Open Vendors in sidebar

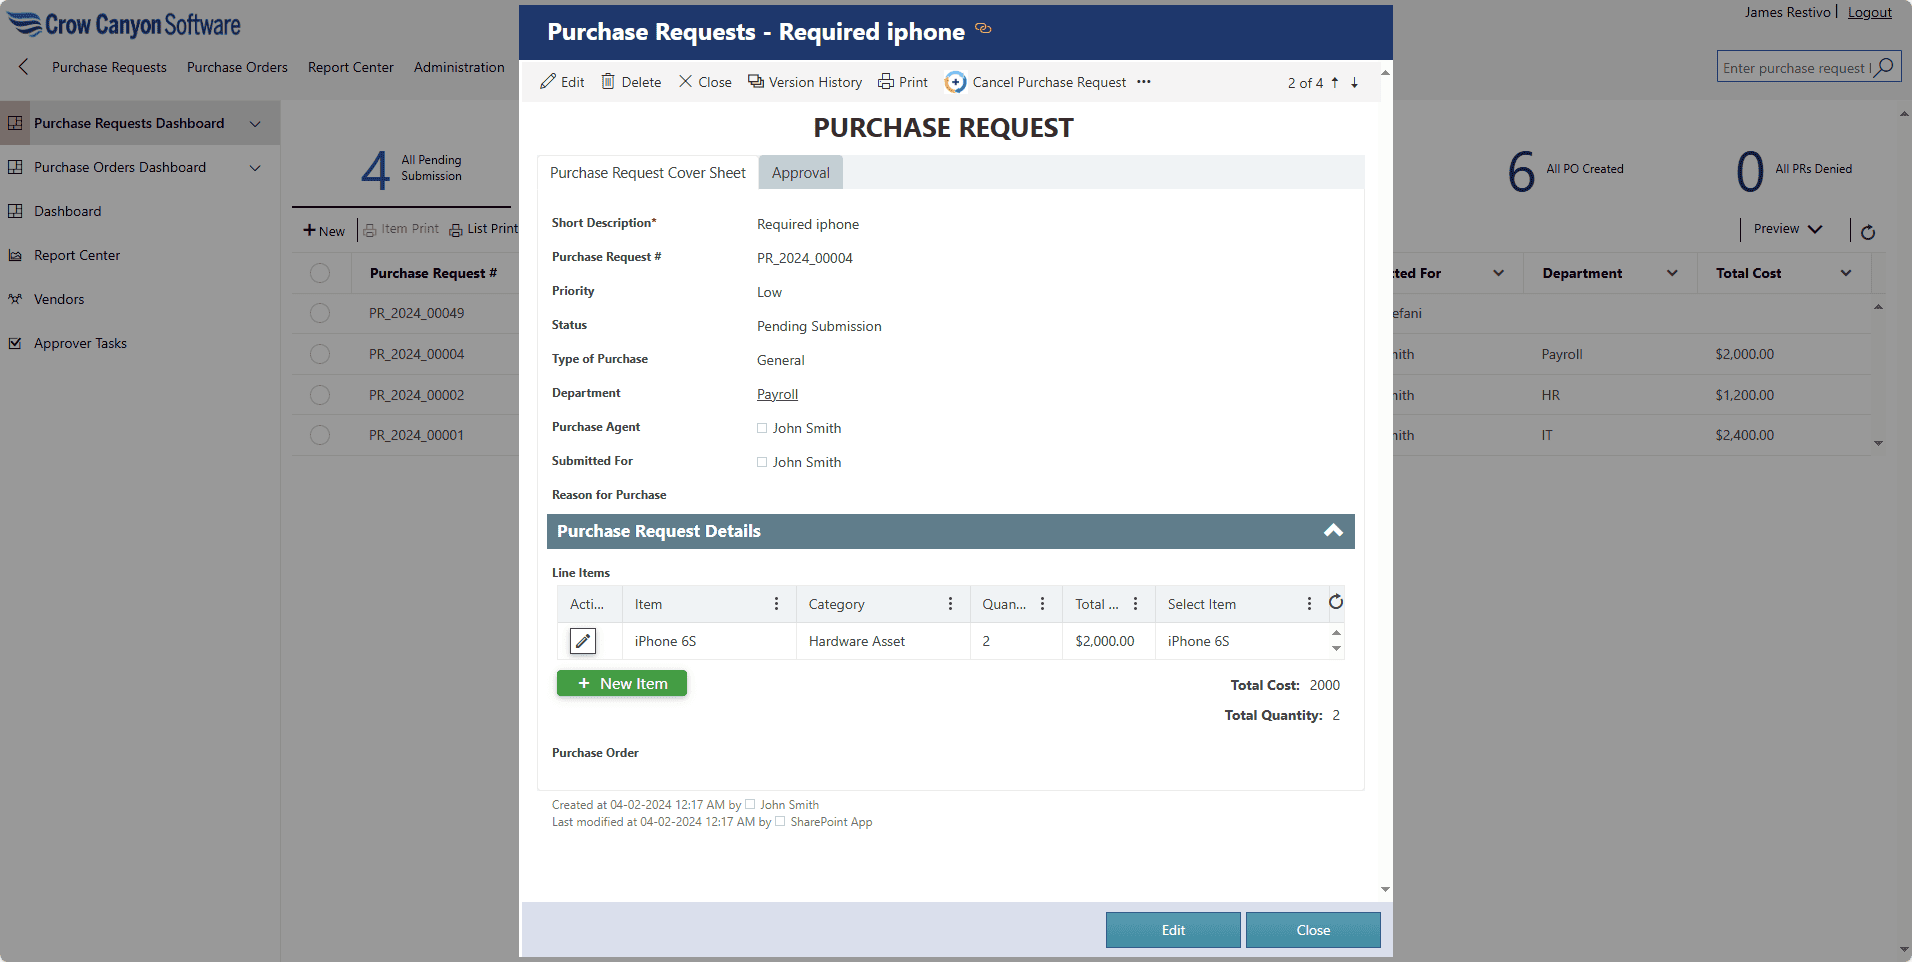pos(59,299)
